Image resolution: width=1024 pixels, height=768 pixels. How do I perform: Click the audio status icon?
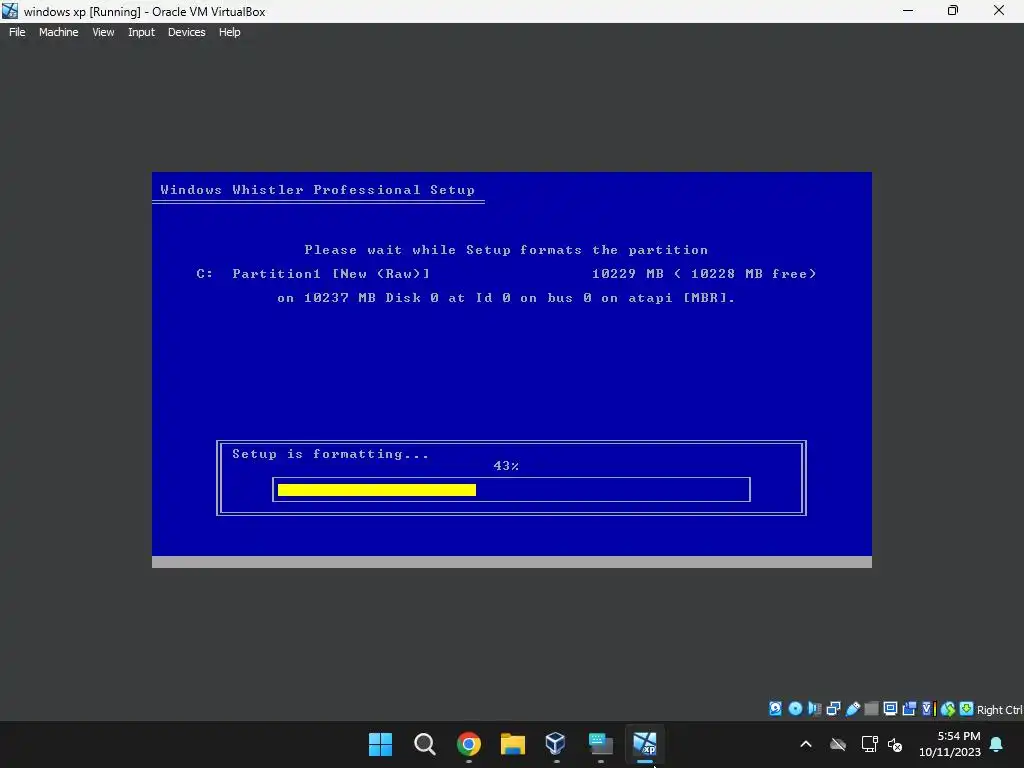point(814,709)
